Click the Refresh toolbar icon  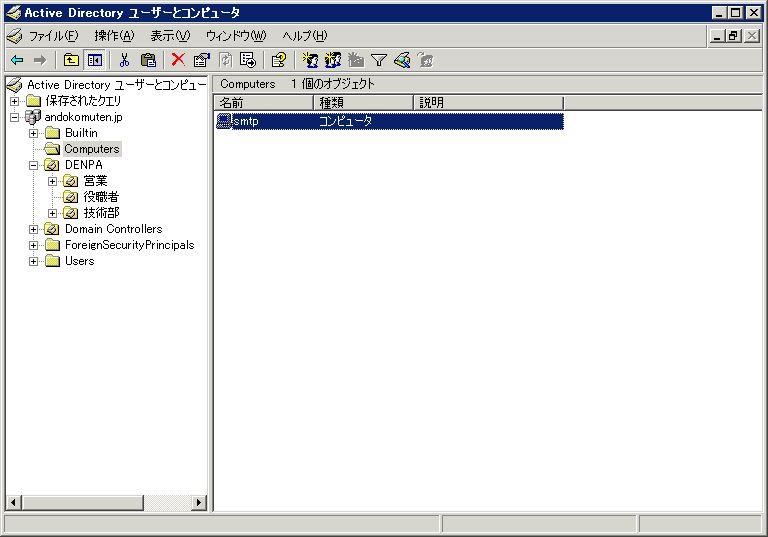225,60
